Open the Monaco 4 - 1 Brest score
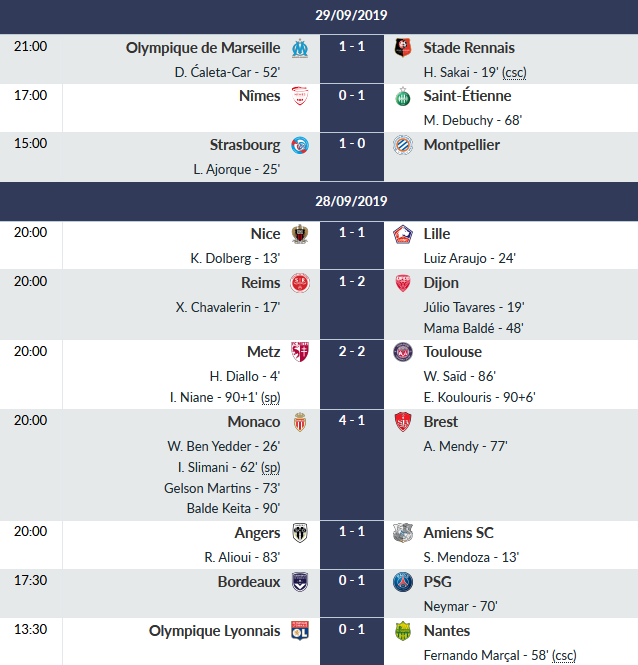Viewport: 638px width, 665px height. coord(351,422)
